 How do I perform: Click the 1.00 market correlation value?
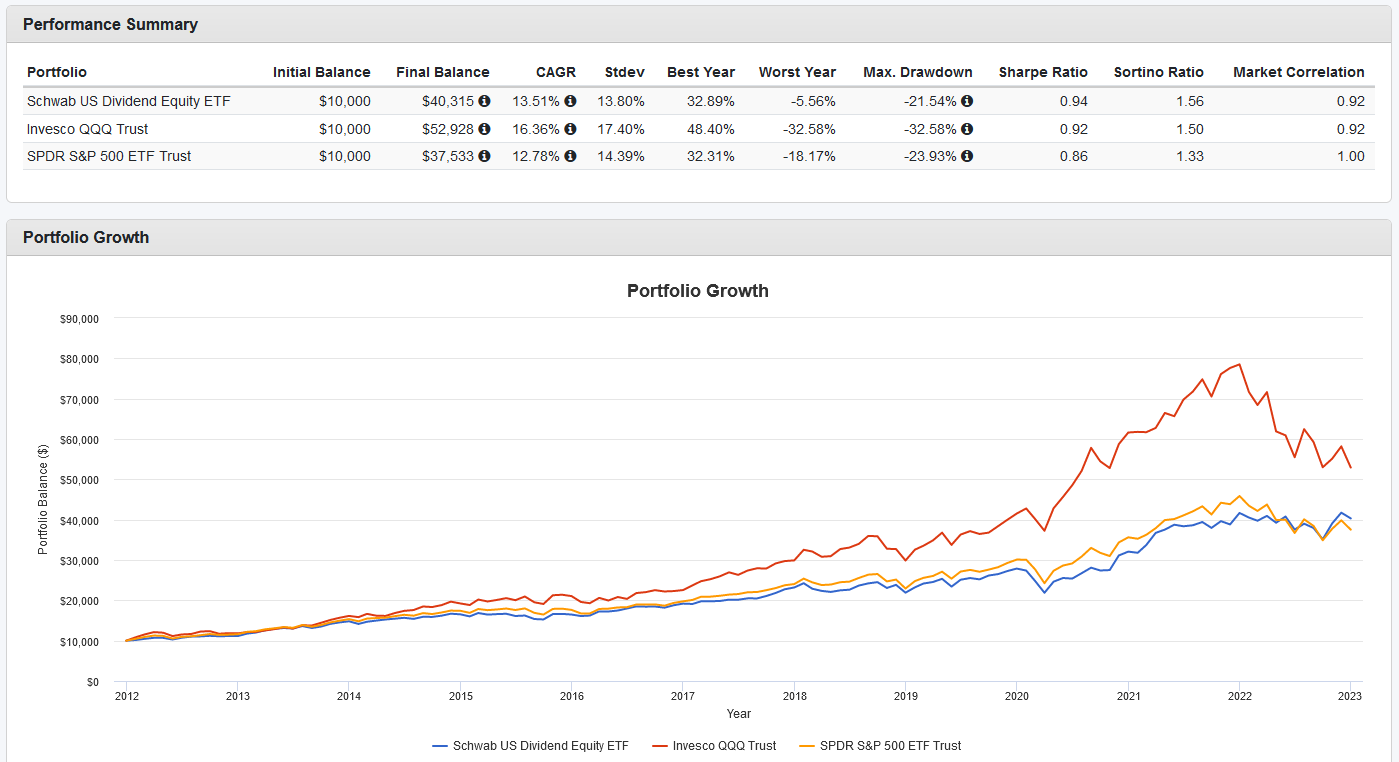click(x=1351, y=156)
